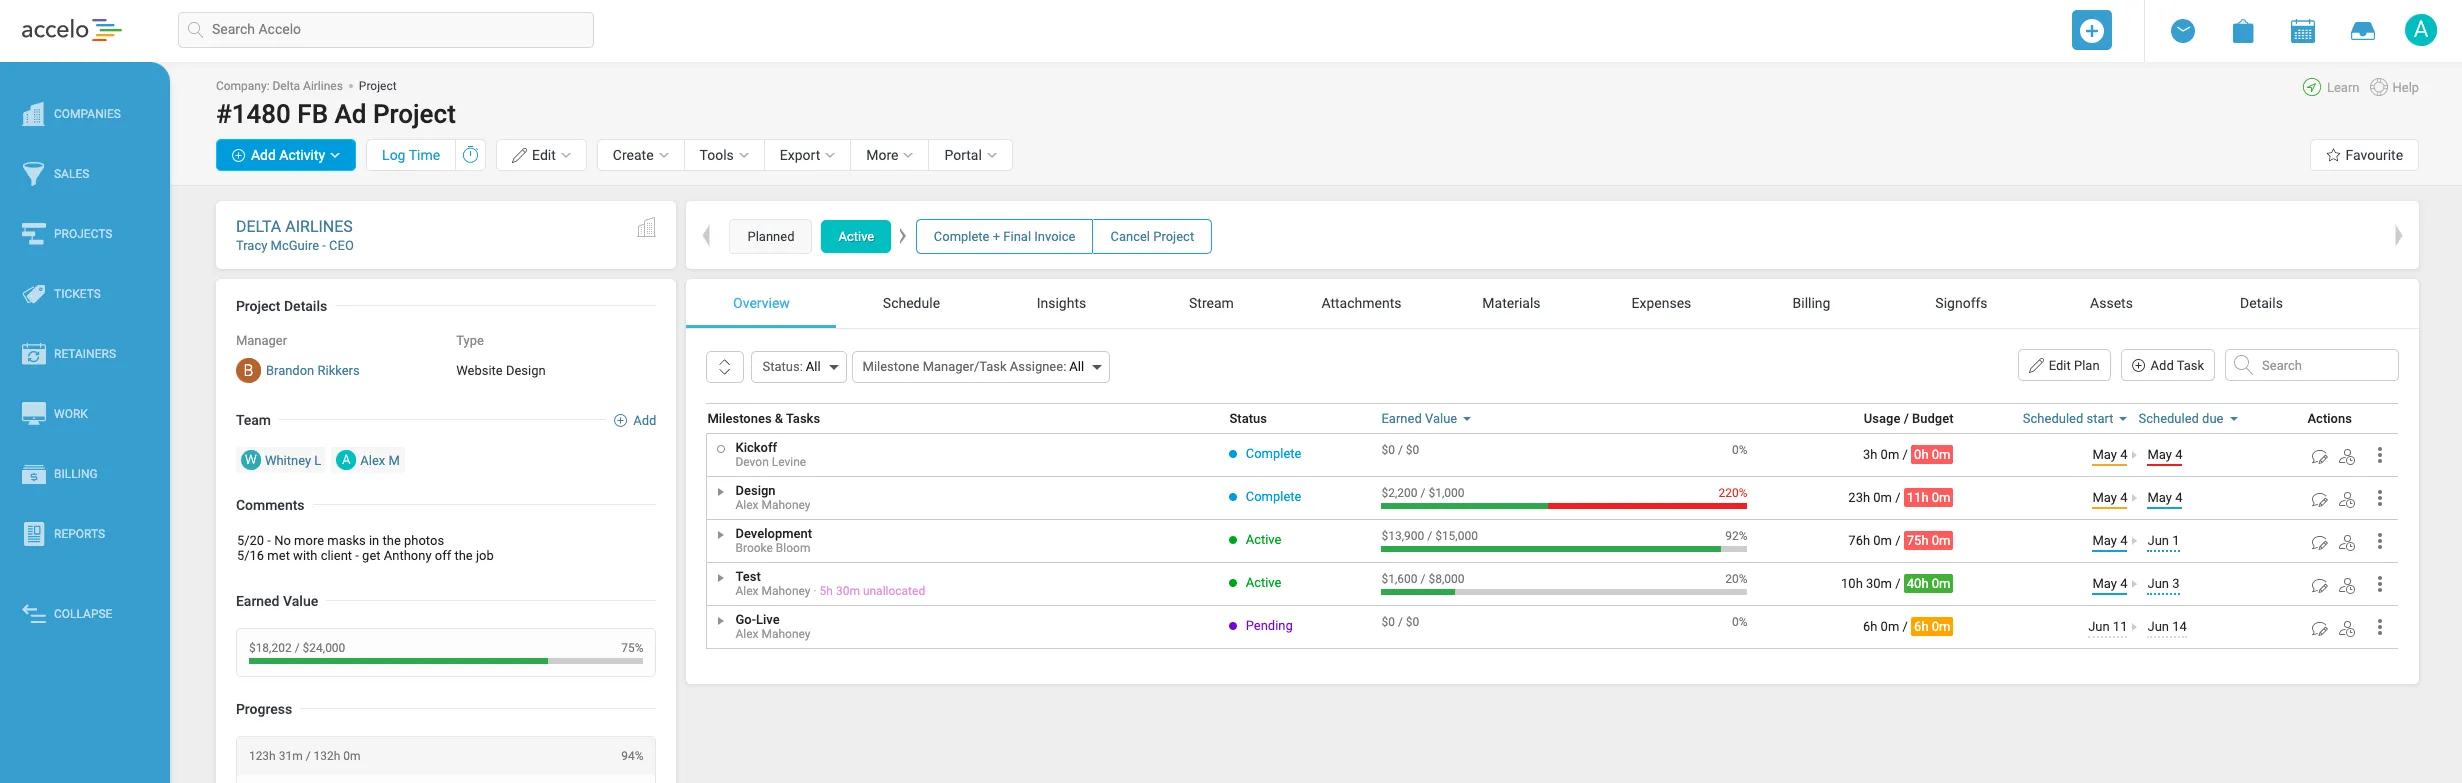Open the Portal menu
This screenshot has height=783, width=2462.
coord(970,155)
